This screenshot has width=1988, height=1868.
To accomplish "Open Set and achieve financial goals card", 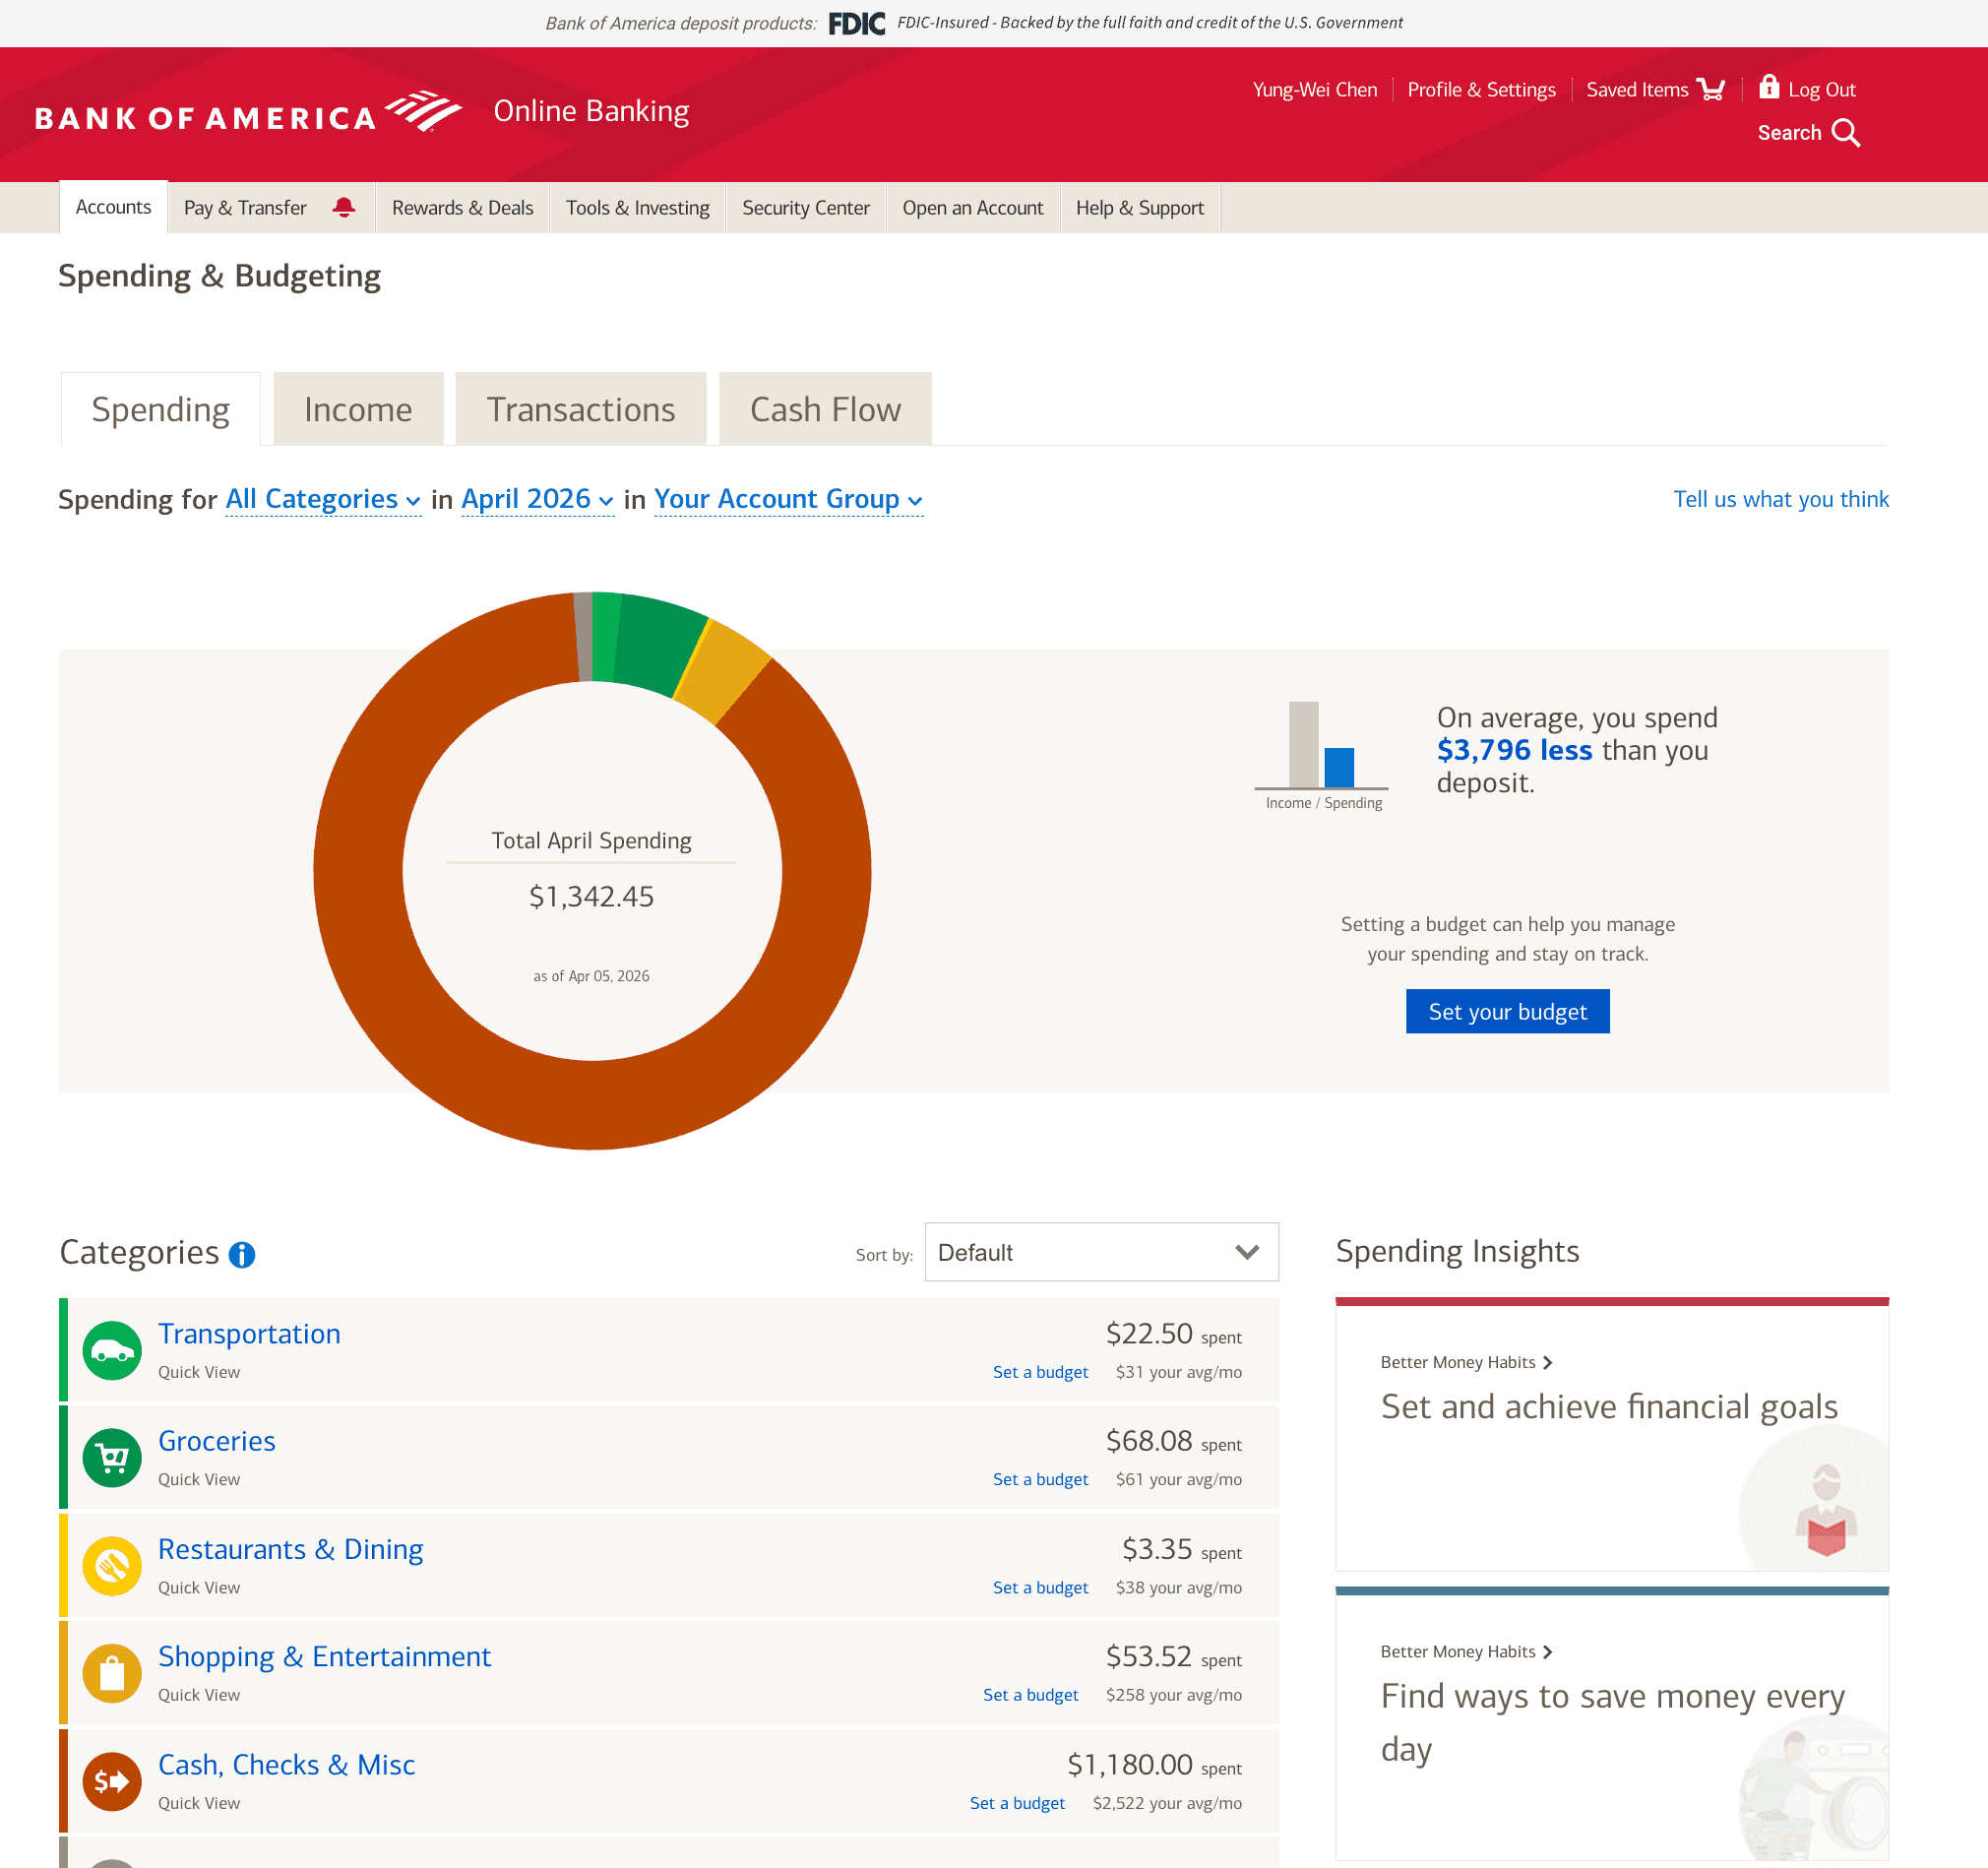I will [1610, 1407].
